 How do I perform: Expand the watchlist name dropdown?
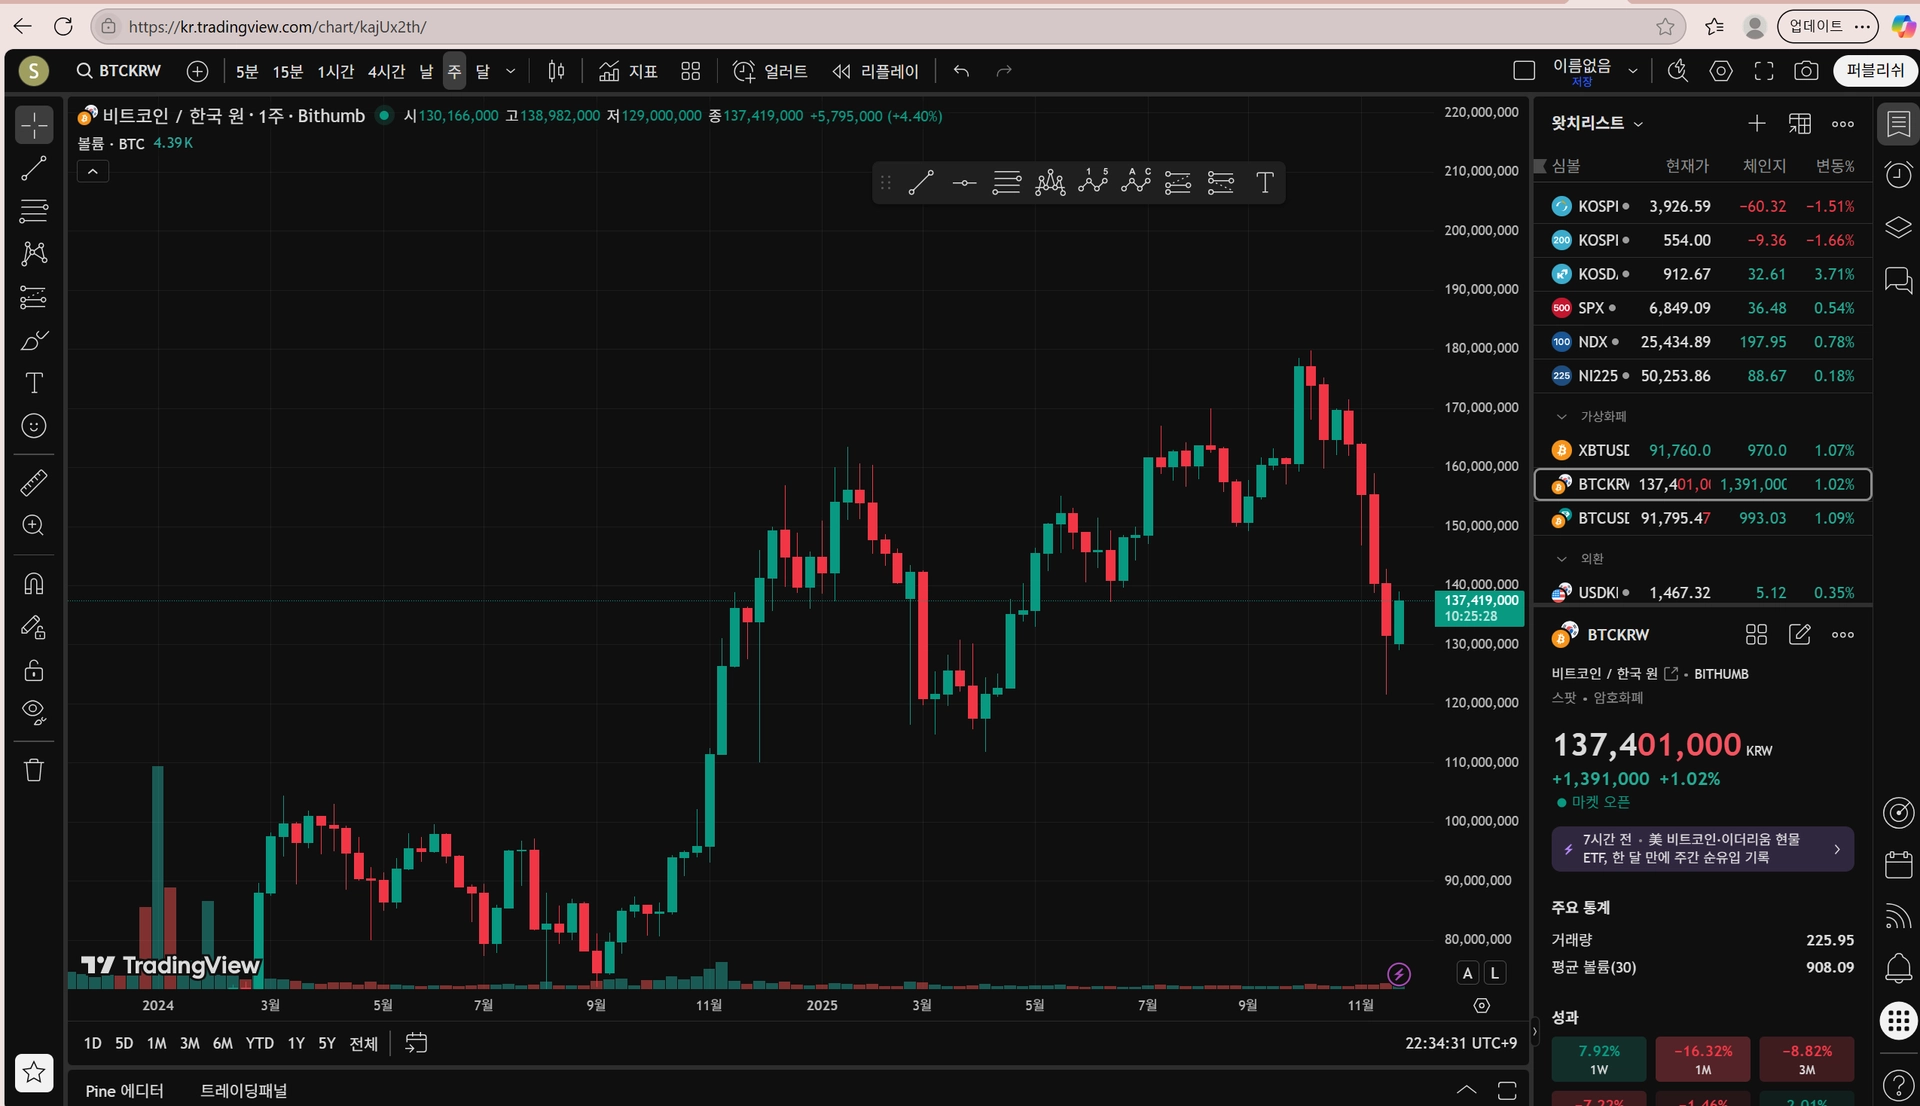pos(1638,124)
